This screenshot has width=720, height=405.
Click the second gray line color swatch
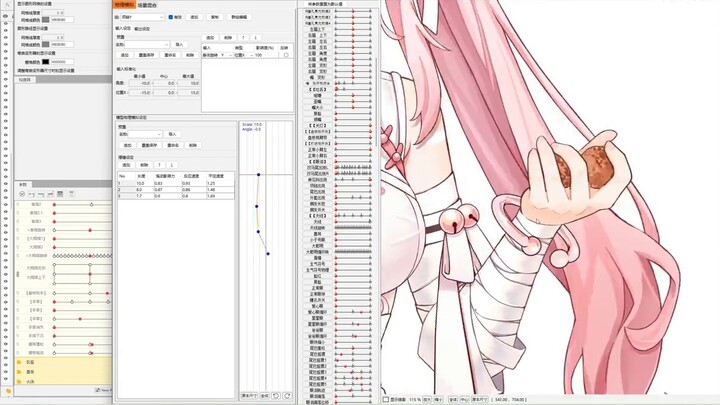[45, 45]
